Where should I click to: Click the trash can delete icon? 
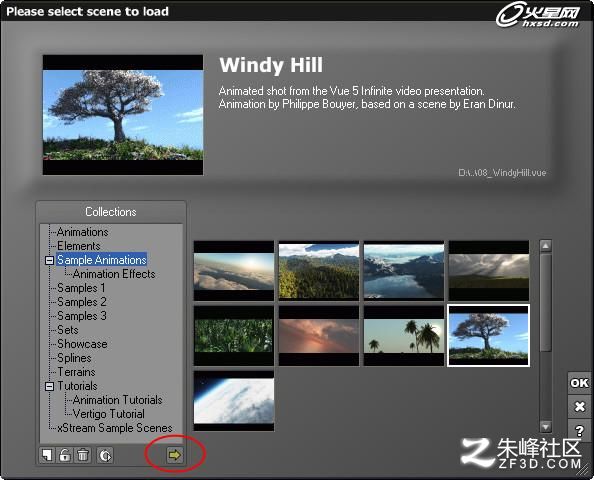click(x=83, y=455)
